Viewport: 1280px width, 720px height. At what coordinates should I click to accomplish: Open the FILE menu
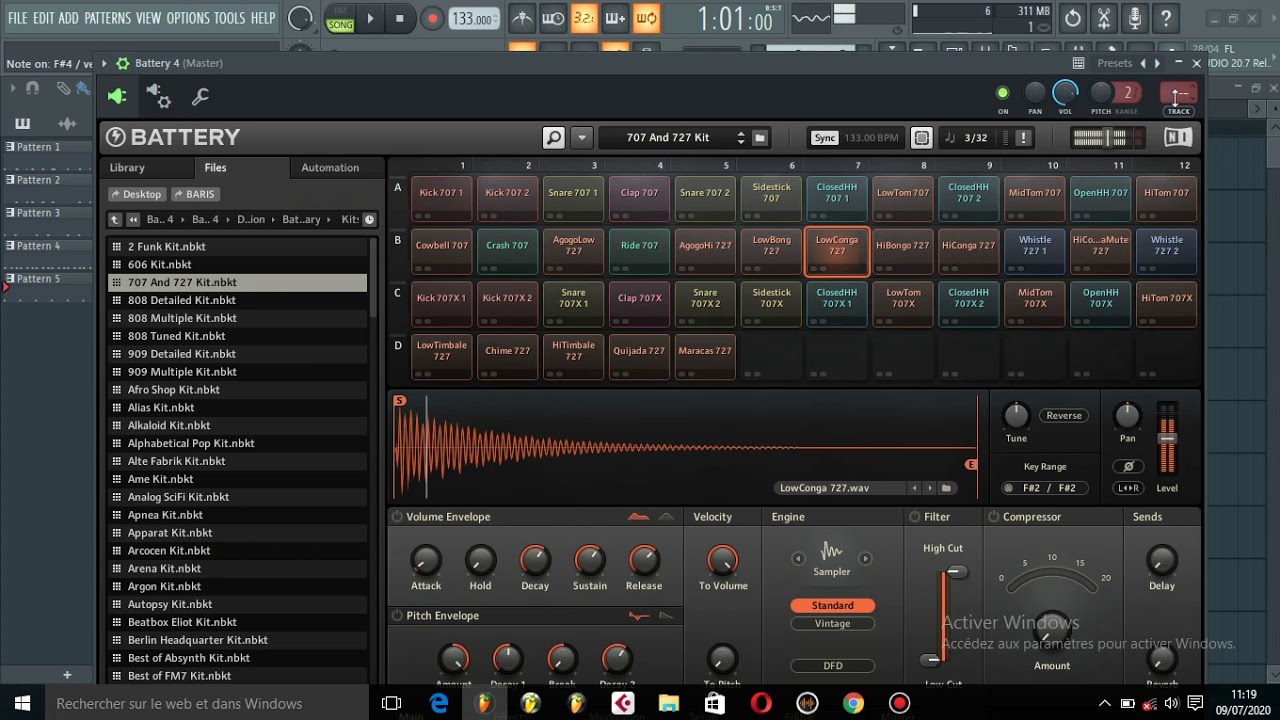[18, 18]
